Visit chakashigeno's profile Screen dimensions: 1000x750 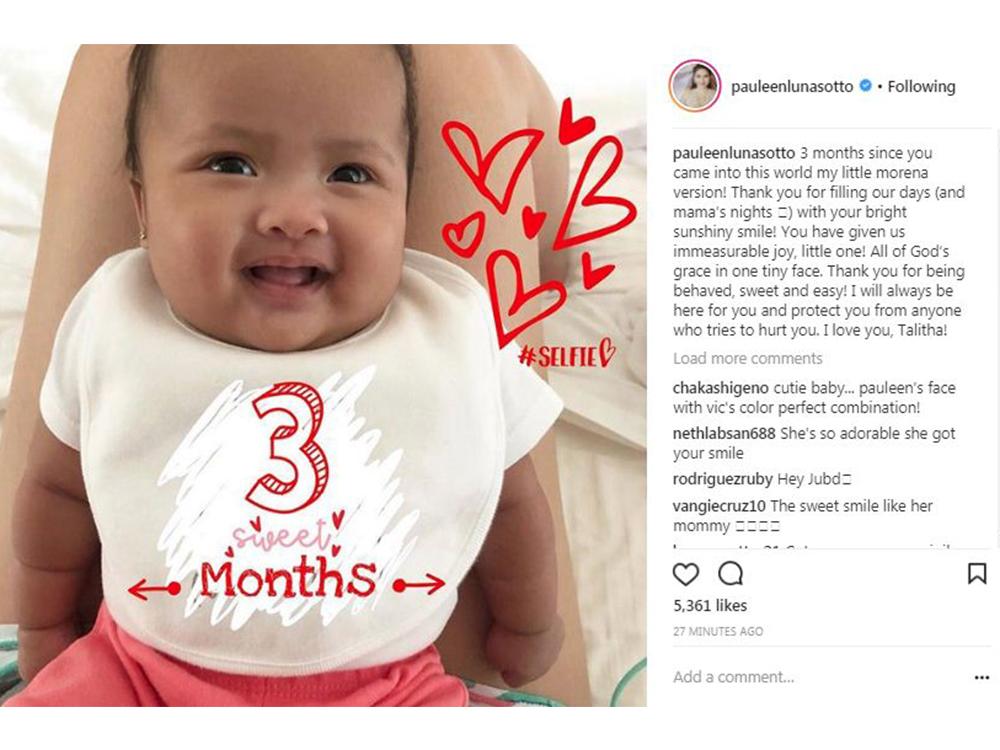(x=721, y=388)
